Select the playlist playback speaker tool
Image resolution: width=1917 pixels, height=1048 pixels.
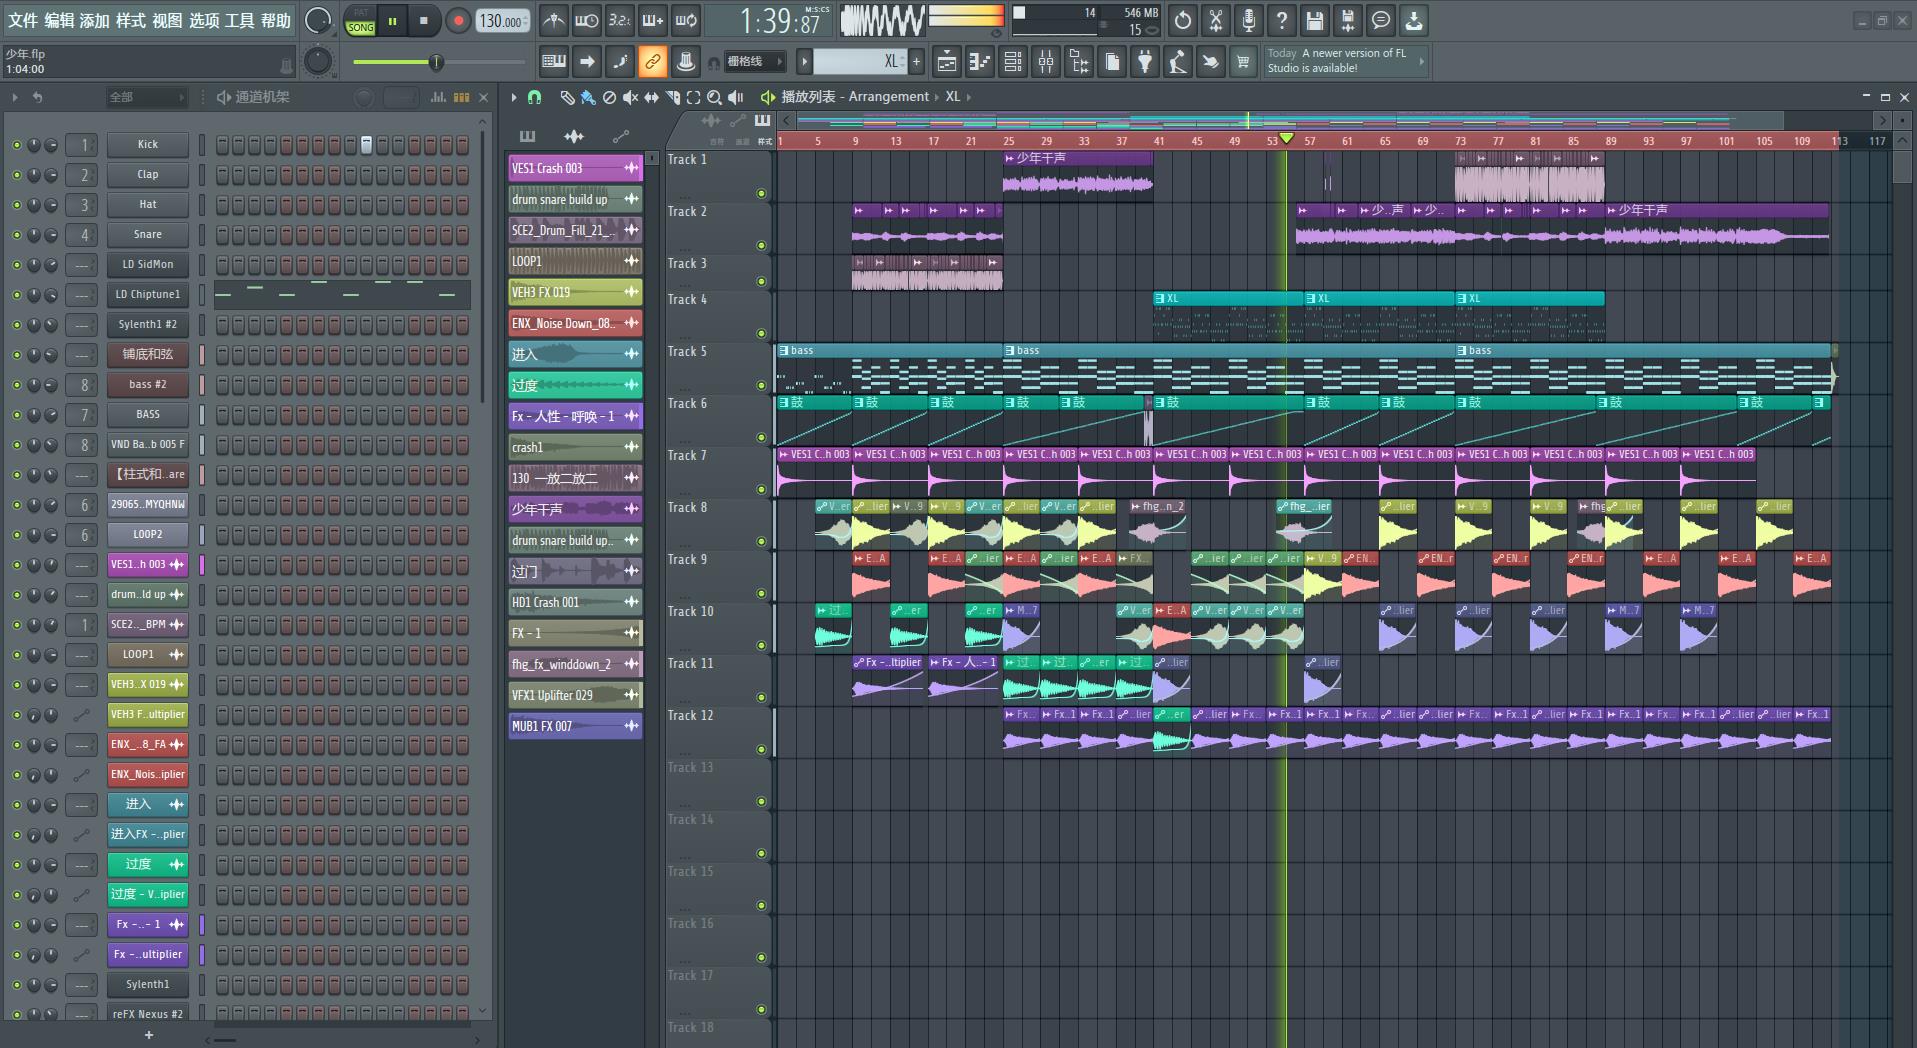(x=736, y=97)
